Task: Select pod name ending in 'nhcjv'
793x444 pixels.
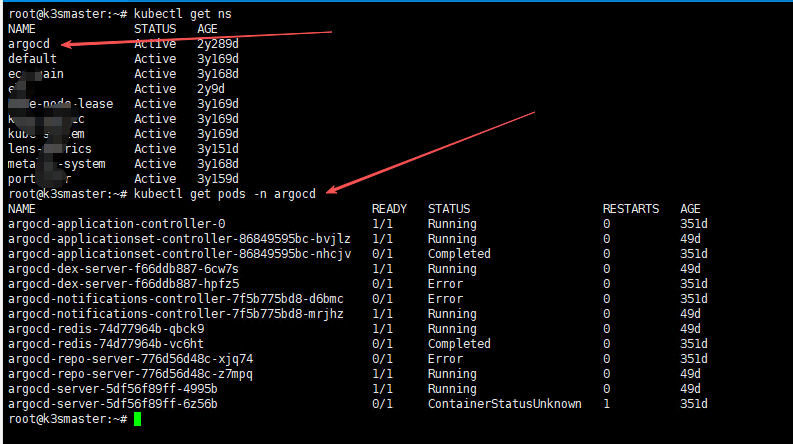Action: click(x=179, y=254)
